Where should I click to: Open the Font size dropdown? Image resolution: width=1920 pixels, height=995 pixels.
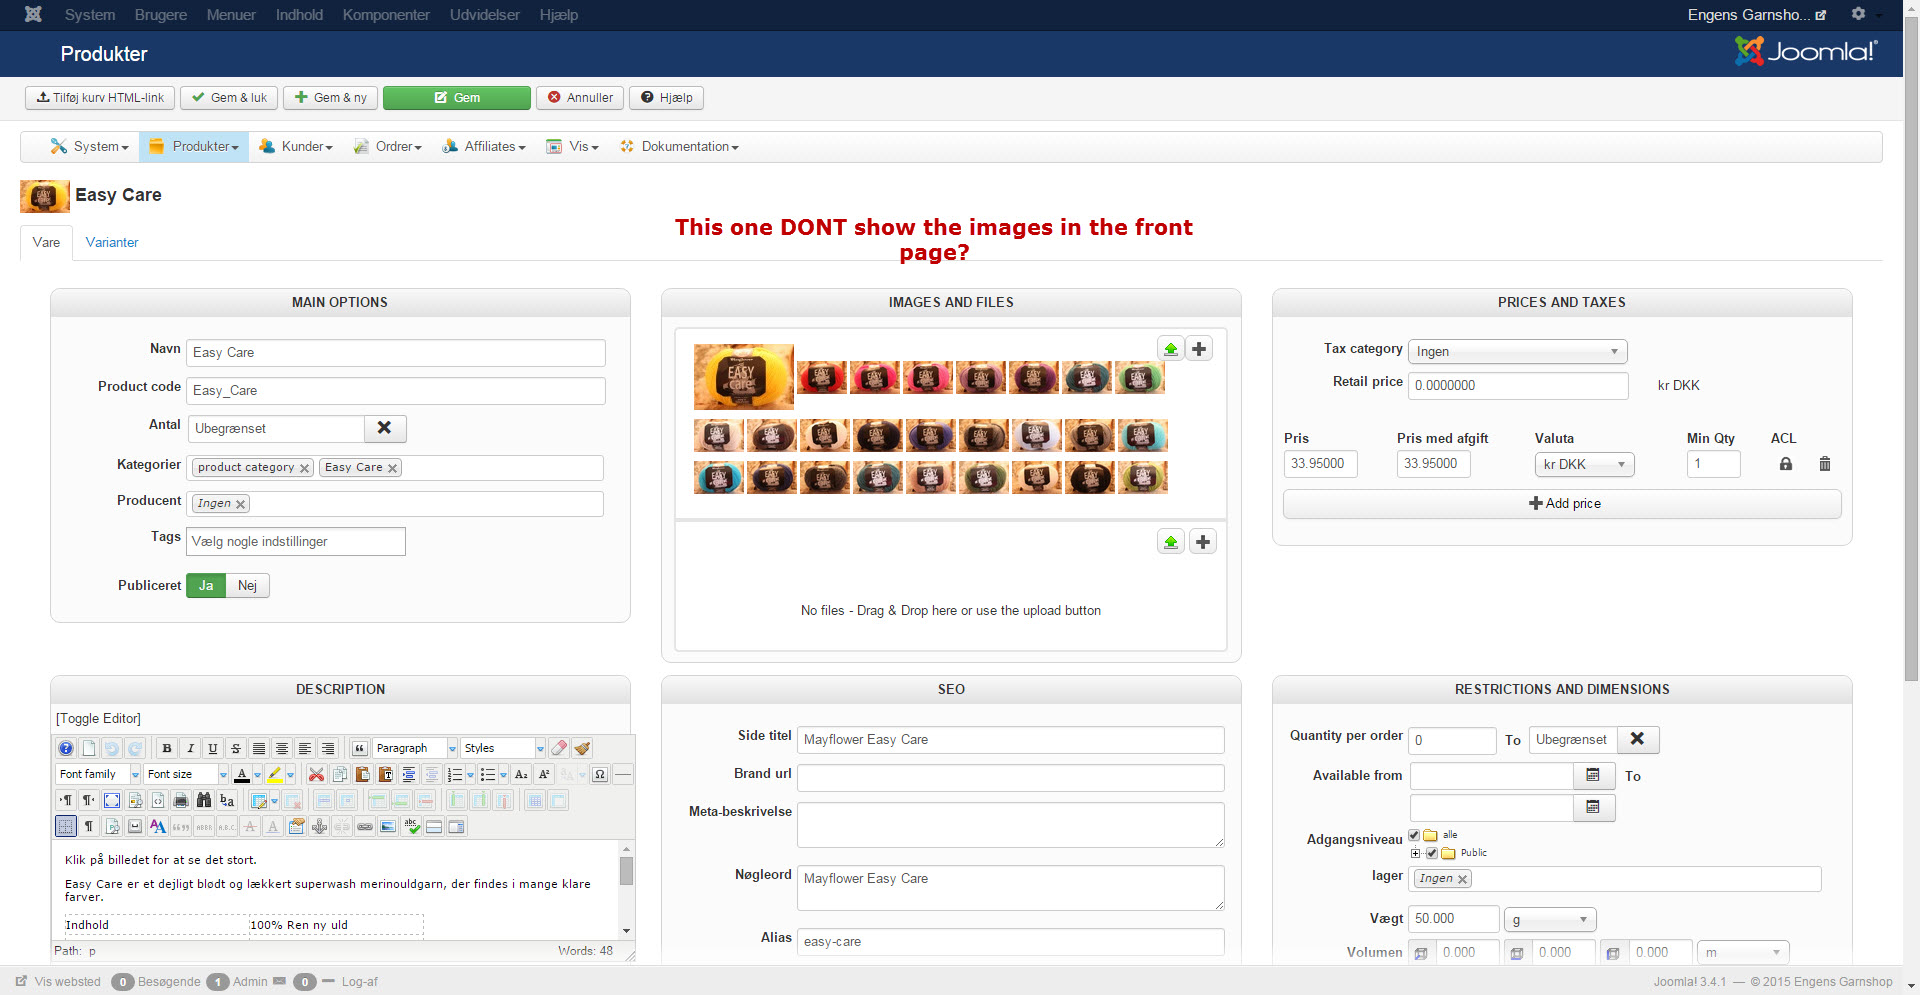click(x=186, y=774)
